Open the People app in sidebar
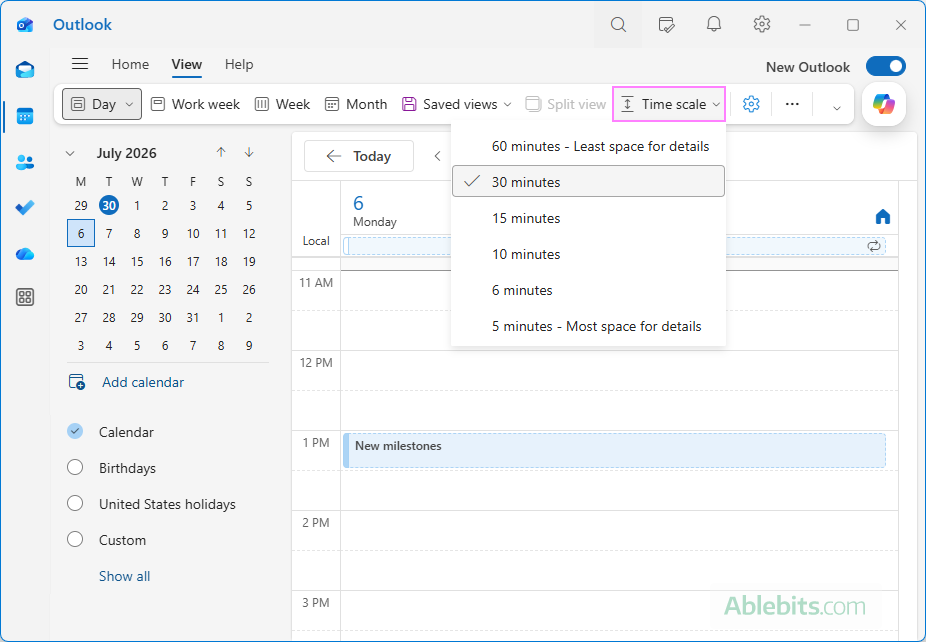926x642 pixels. point(25,162)
